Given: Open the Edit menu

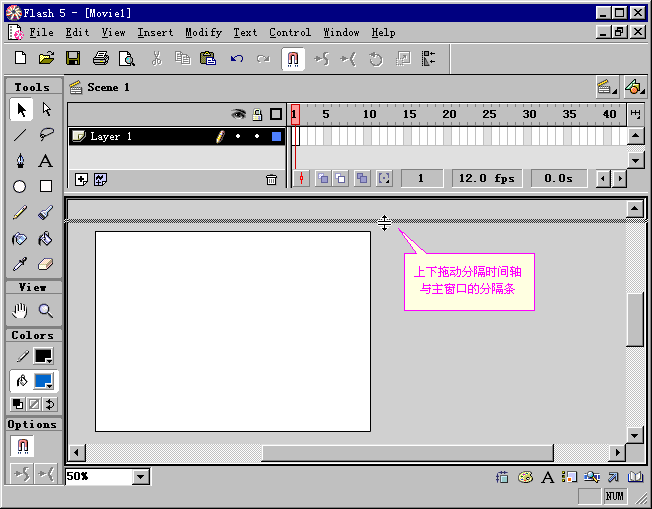Looking at the screenshot, I should (x=77, y=32).
